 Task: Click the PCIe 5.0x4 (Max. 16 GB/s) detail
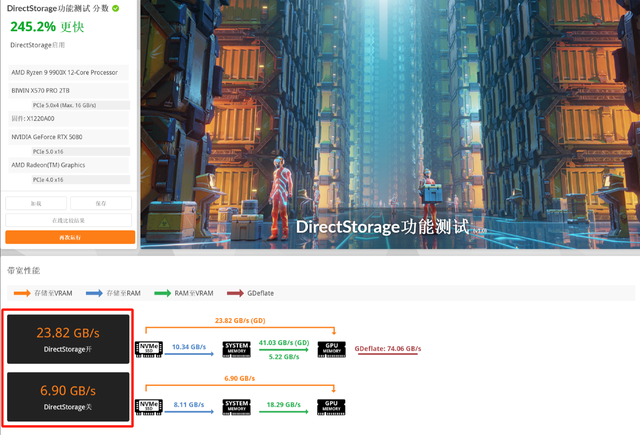coord(81,105)
